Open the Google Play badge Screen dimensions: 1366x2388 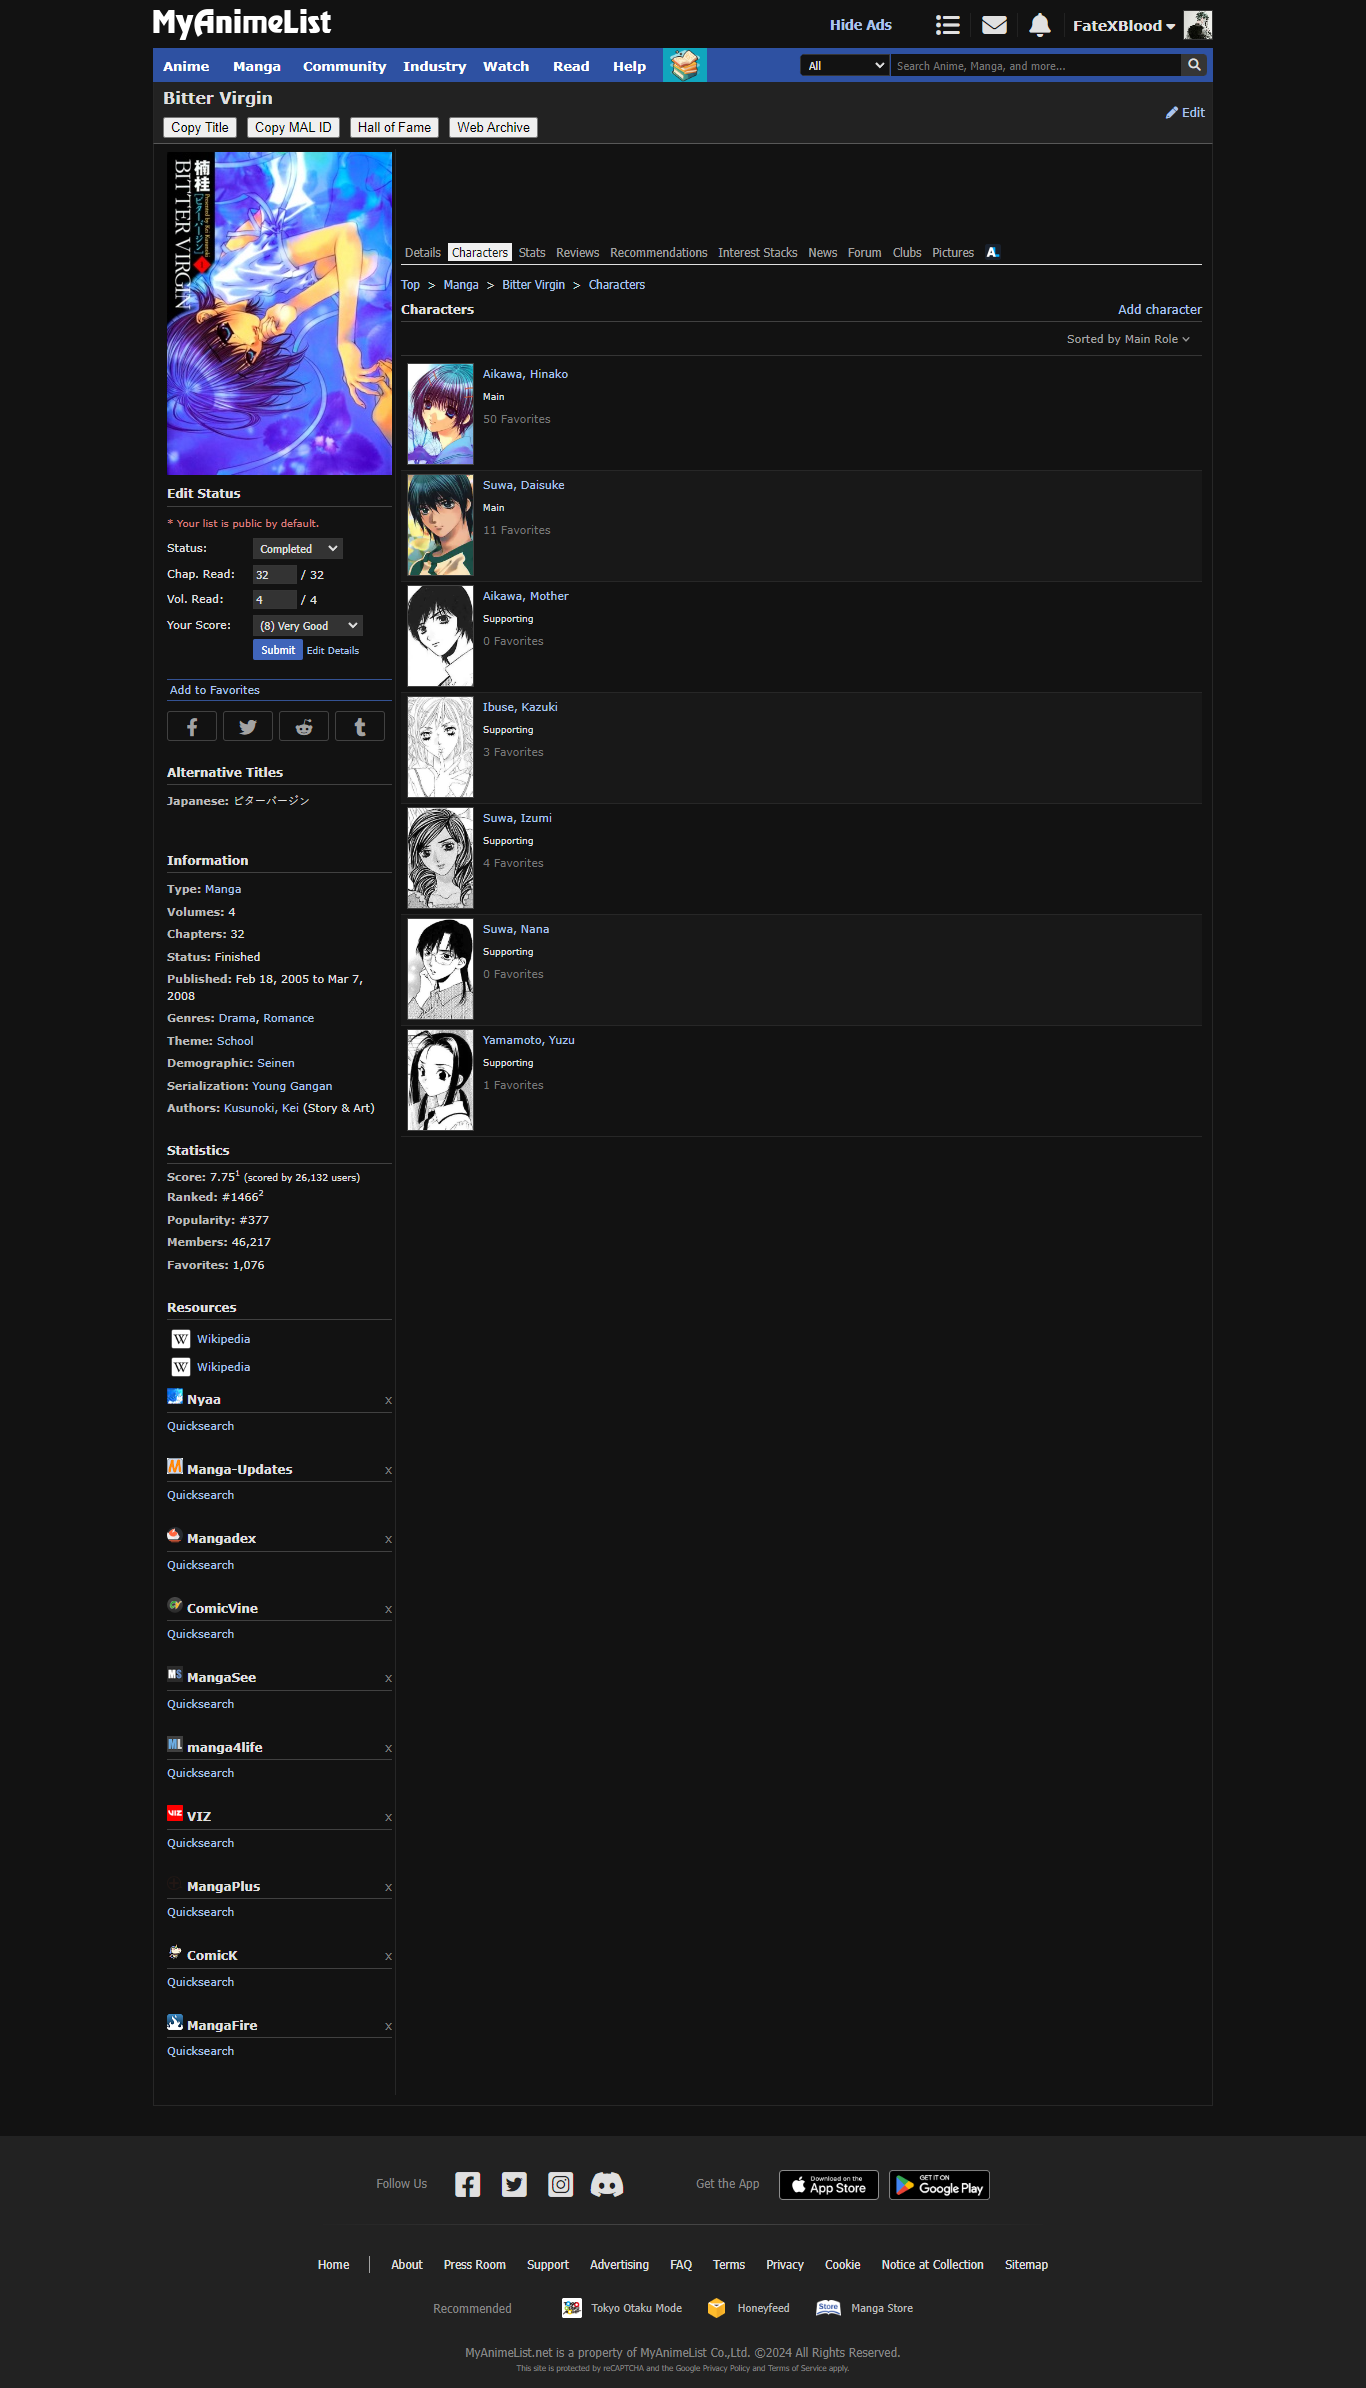pyautogui.click(x=939, y=2185)
